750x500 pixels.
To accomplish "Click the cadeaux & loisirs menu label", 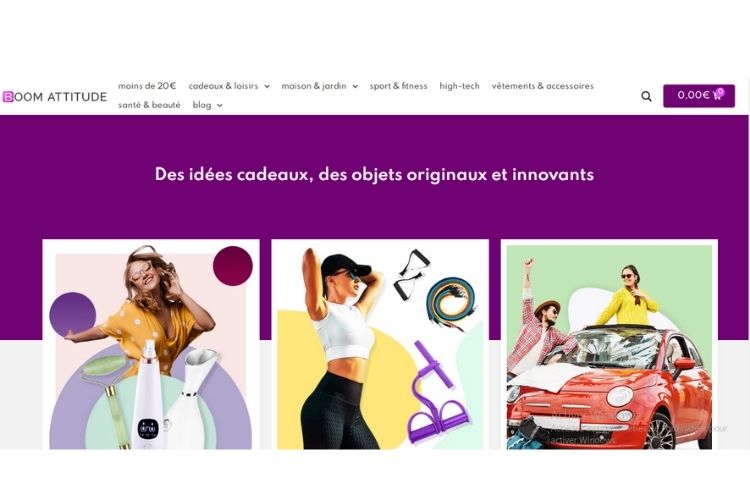I will tap(223, 86).
